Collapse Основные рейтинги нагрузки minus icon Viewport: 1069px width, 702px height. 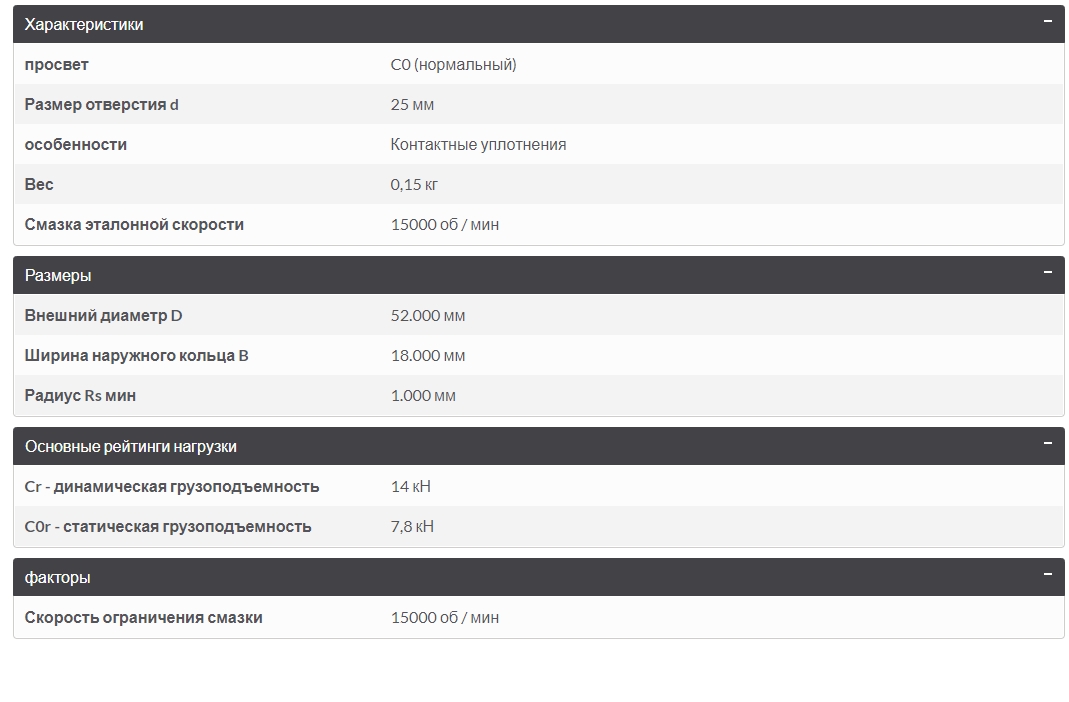[x=1048, y=444]
